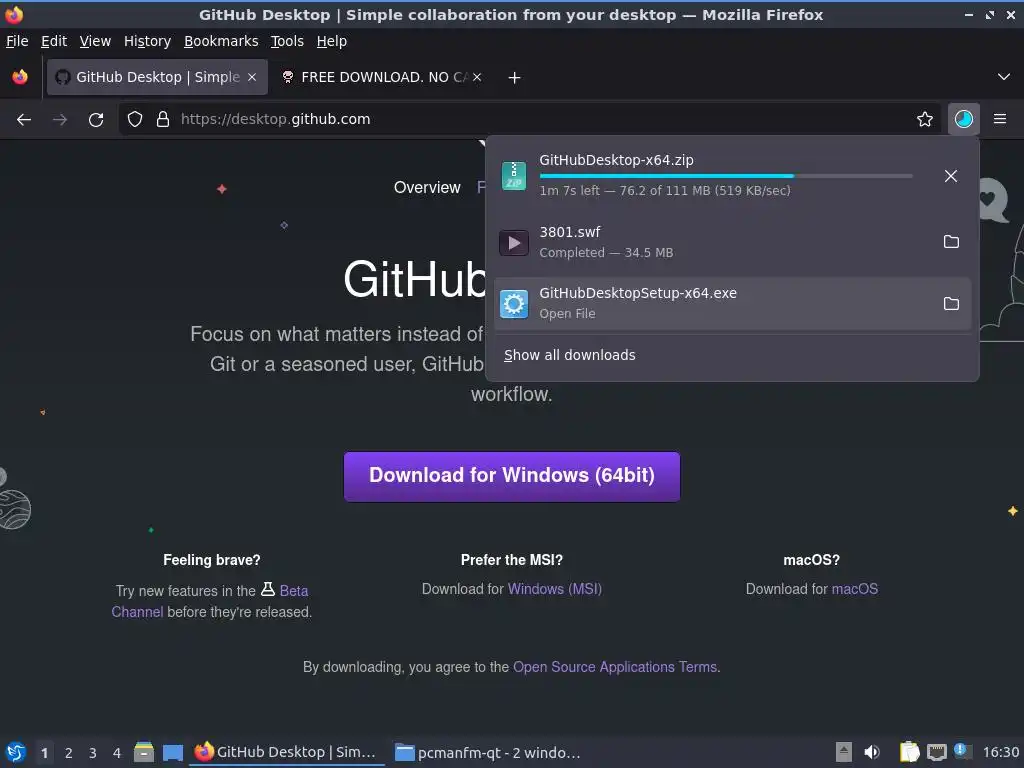
Task: Click the 16:30 clock
Action: click(x=1000, y=753)
